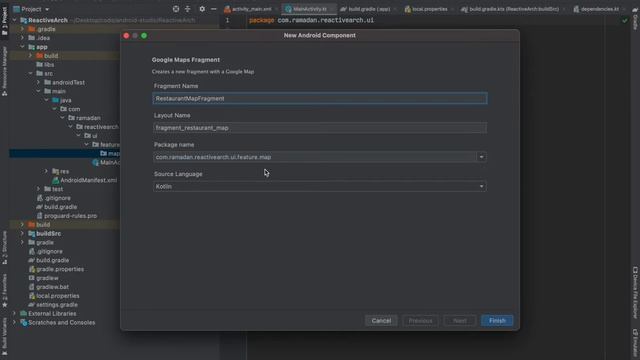Open the Favorites side tab
Viewport: 640px width, 360px height.
[x=4, y=291]
